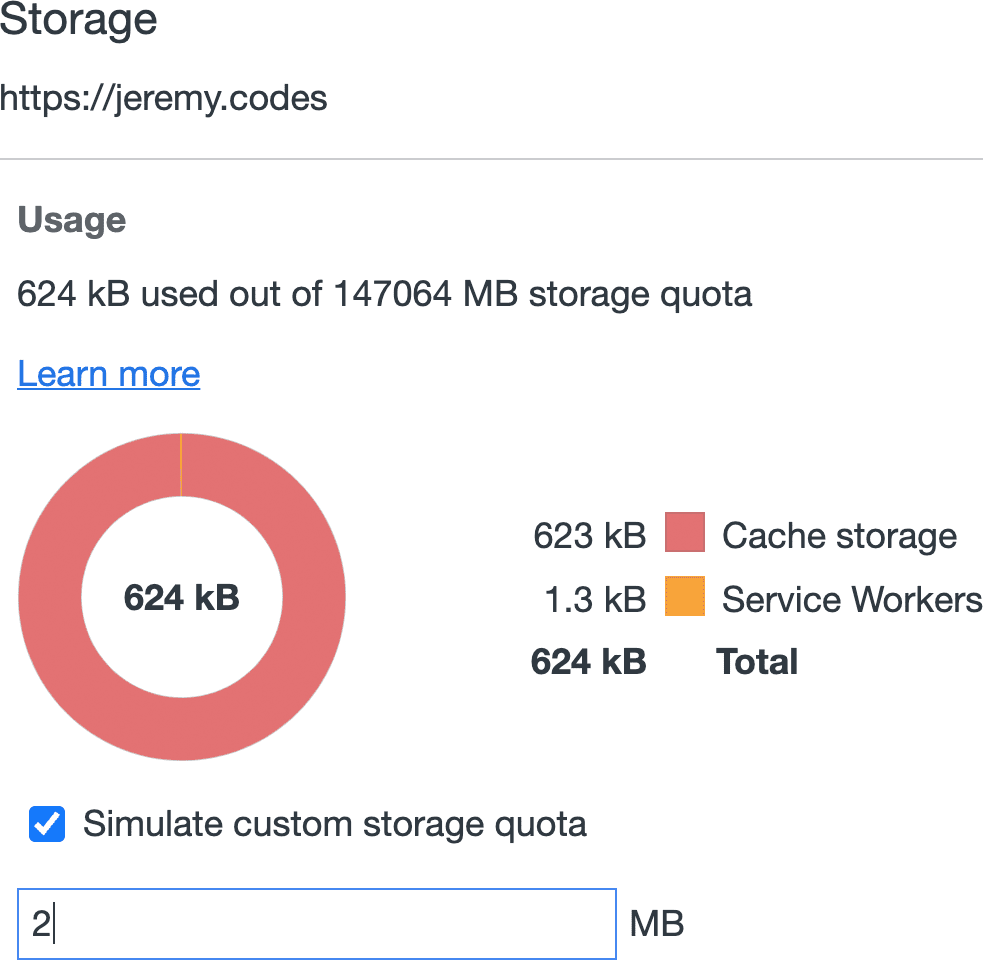Click the https://jeremy.codes origin text
The image size is (983, 960).
pyautogui.click(x=163, y=98)
